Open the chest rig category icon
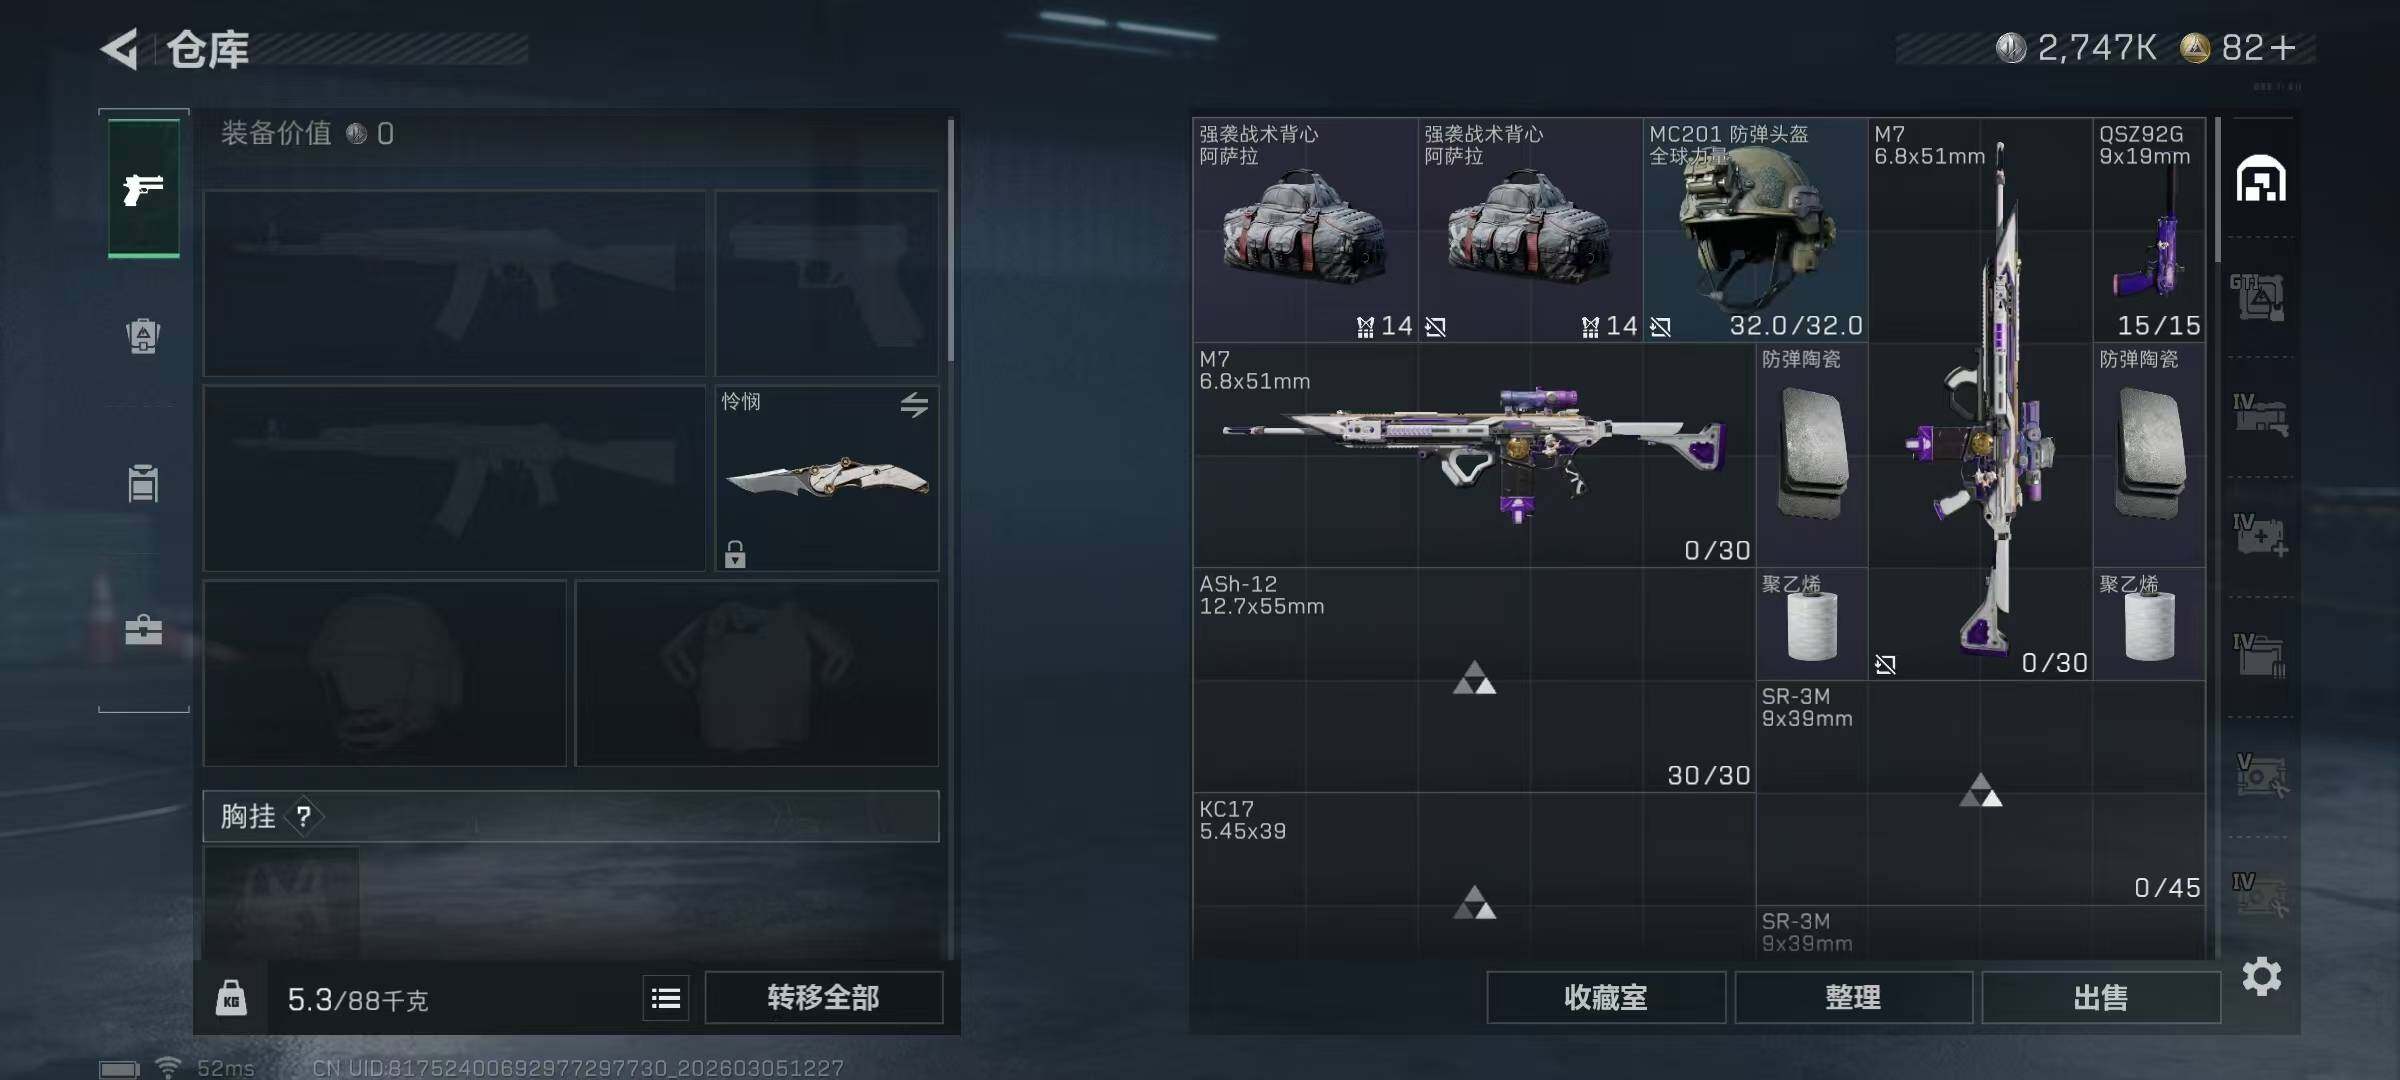 (144, 483)
